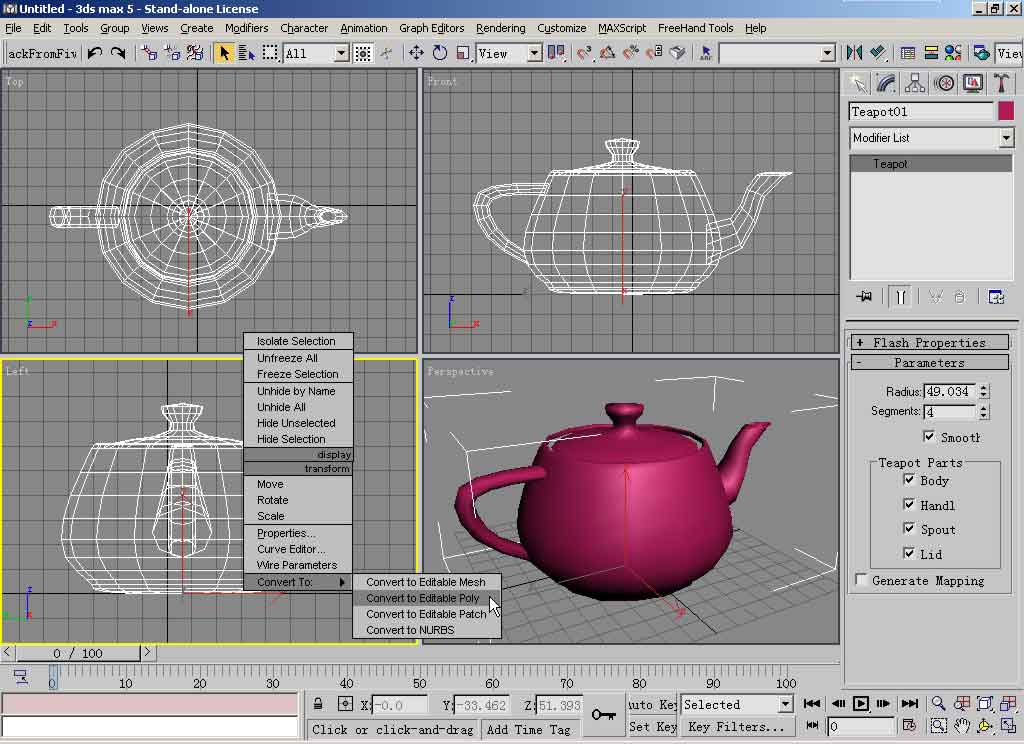Click the Teapot01 object color swatch

1005,112
